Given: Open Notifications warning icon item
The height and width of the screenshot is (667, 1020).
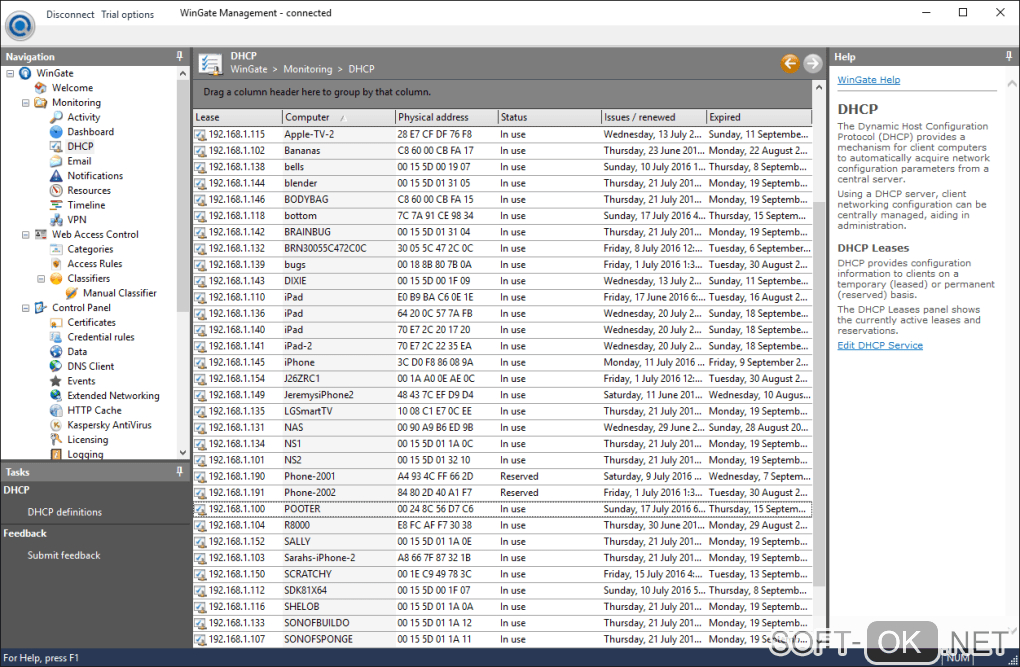Looking at the screenshot, I should (57, 176).
